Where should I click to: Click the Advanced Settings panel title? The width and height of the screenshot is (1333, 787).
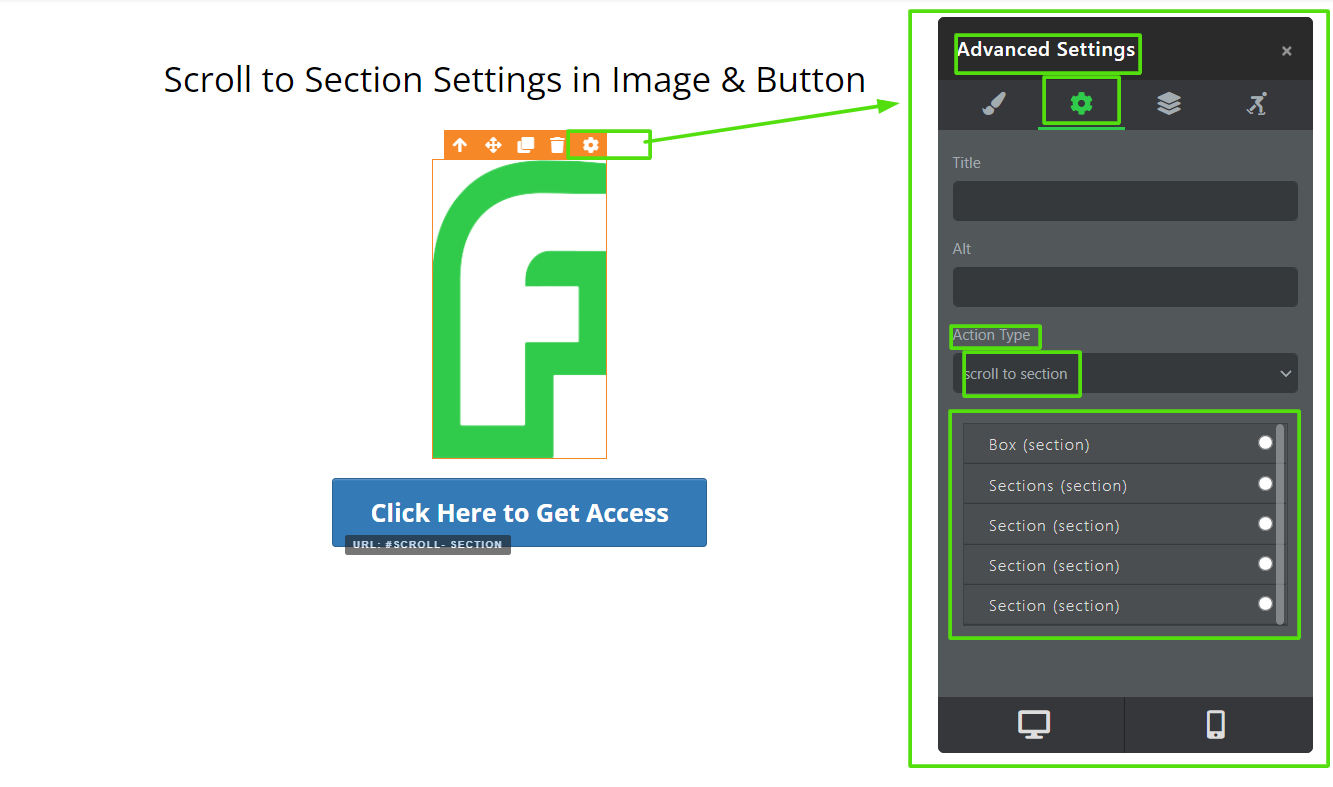1046,49
